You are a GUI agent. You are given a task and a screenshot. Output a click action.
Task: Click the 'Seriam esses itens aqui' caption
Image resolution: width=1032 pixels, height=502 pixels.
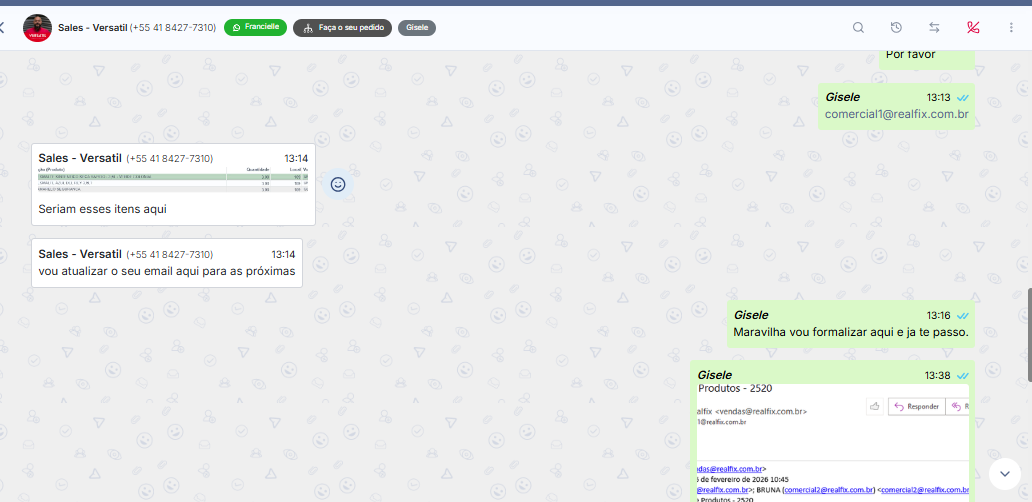pyautogui.click(x=102, y=210)
